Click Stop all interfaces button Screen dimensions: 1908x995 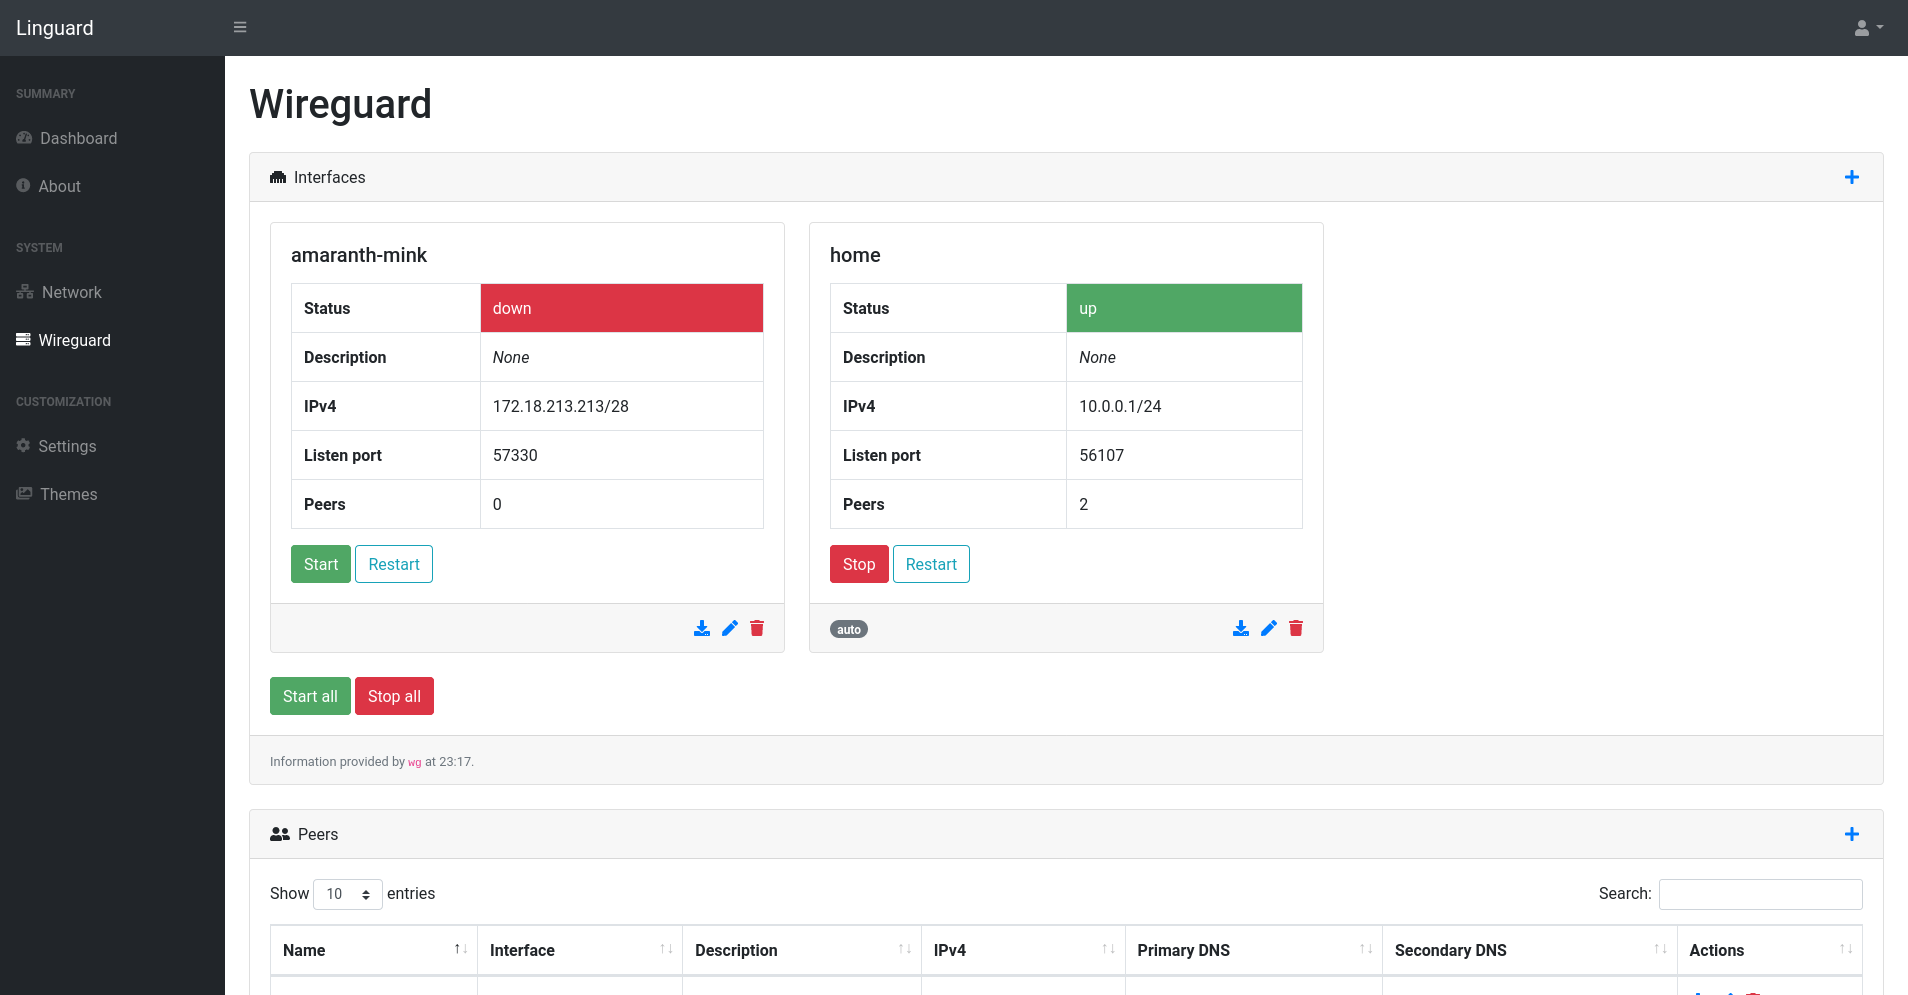click(x=394, y=696)
